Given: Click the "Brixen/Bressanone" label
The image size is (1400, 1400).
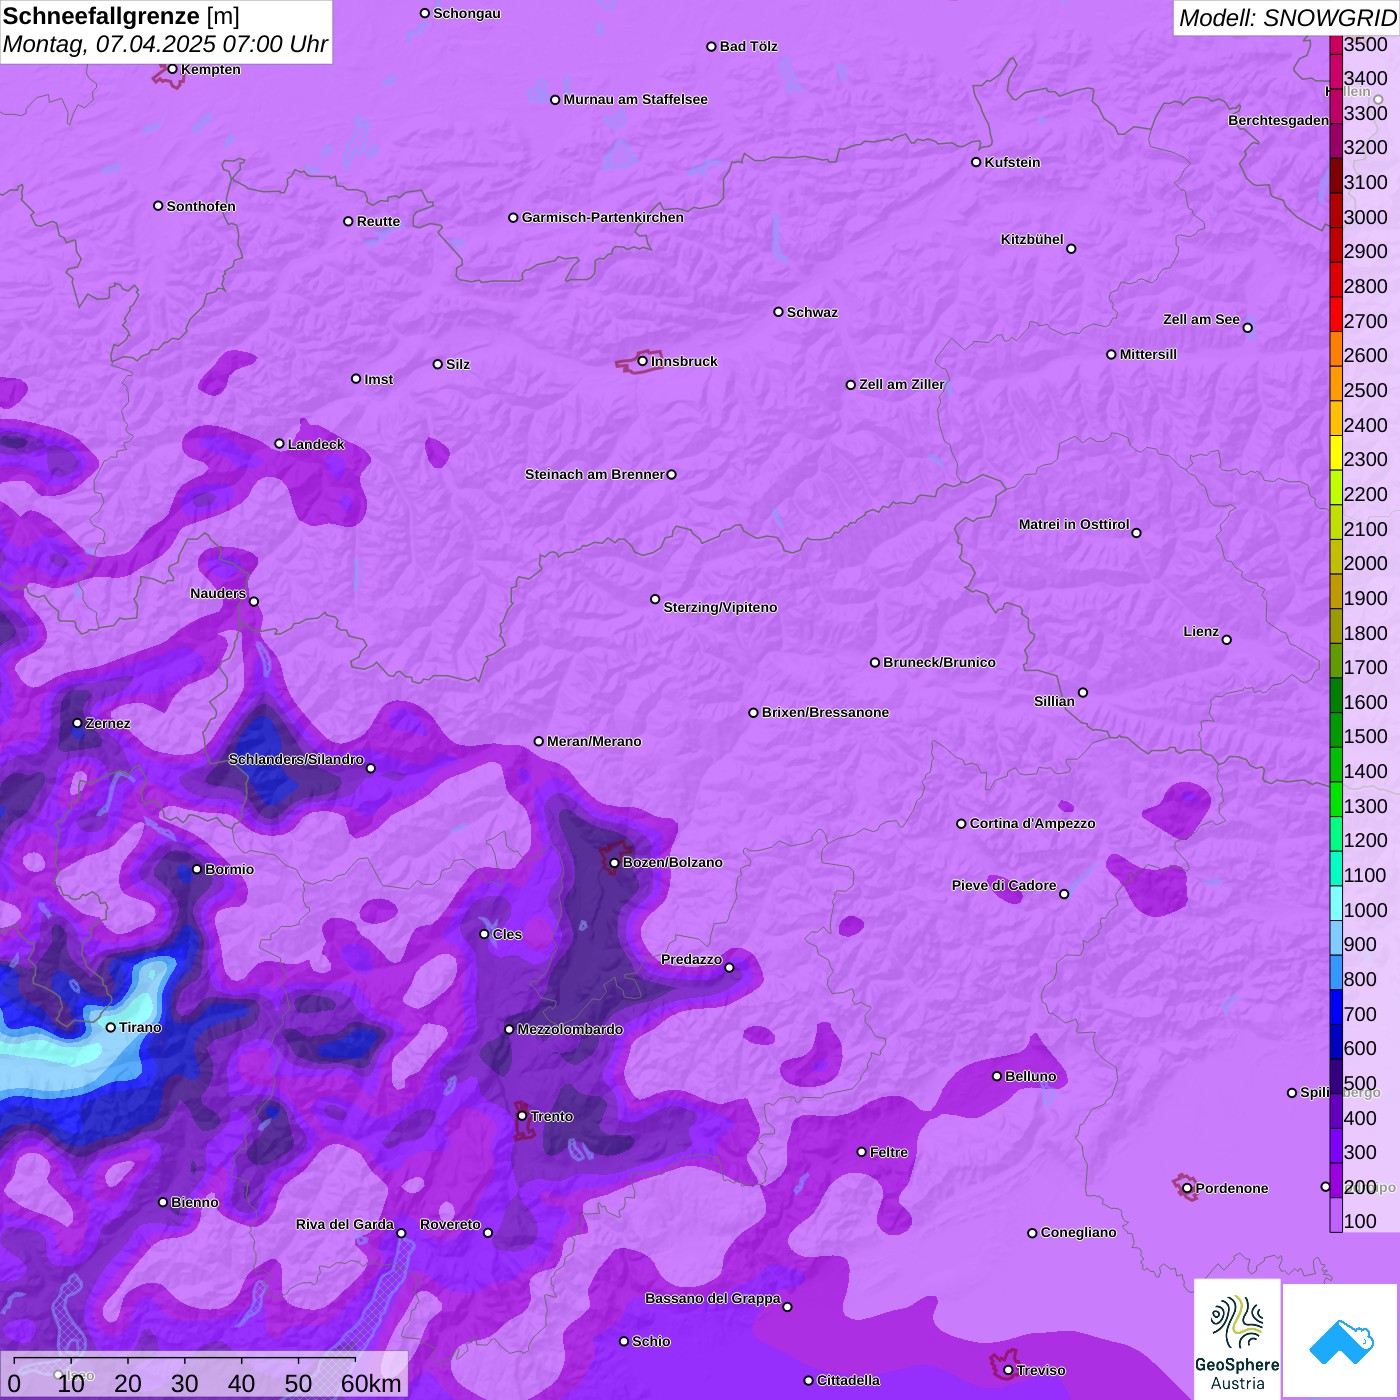Looking at the screenshot, I should tap(825, 712).
